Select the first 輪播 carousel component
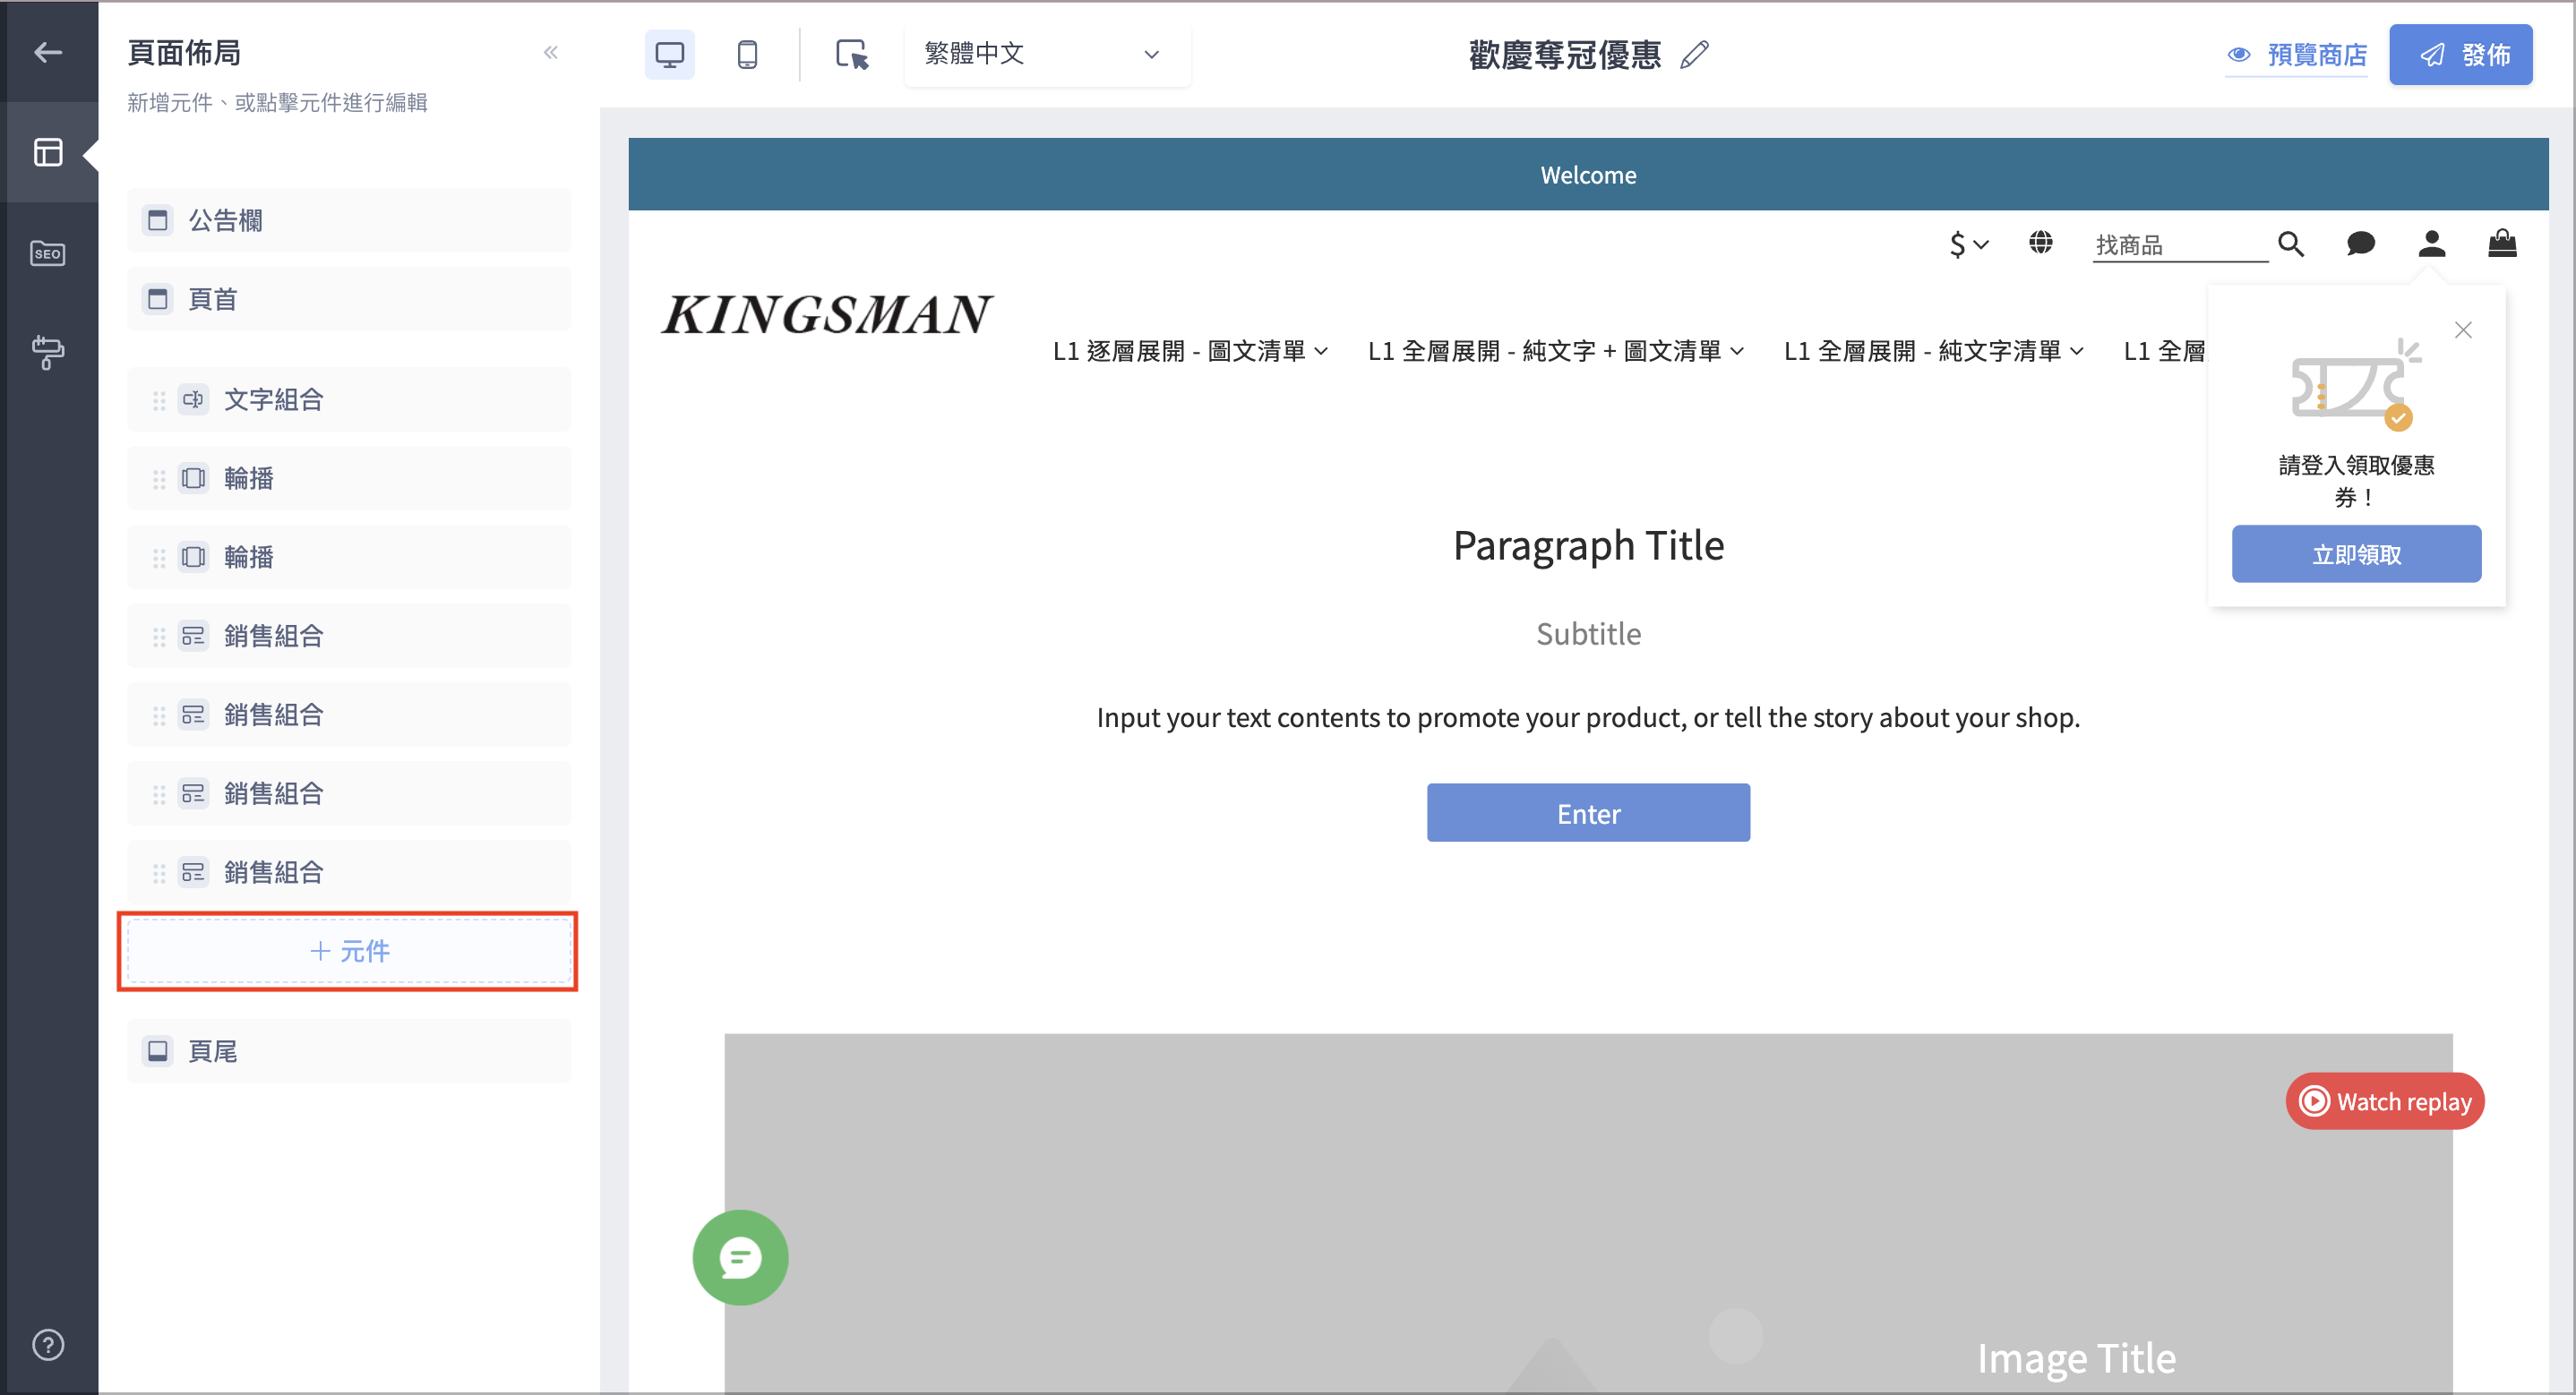Screen dimensions: 2576x1395 (349, 478)
